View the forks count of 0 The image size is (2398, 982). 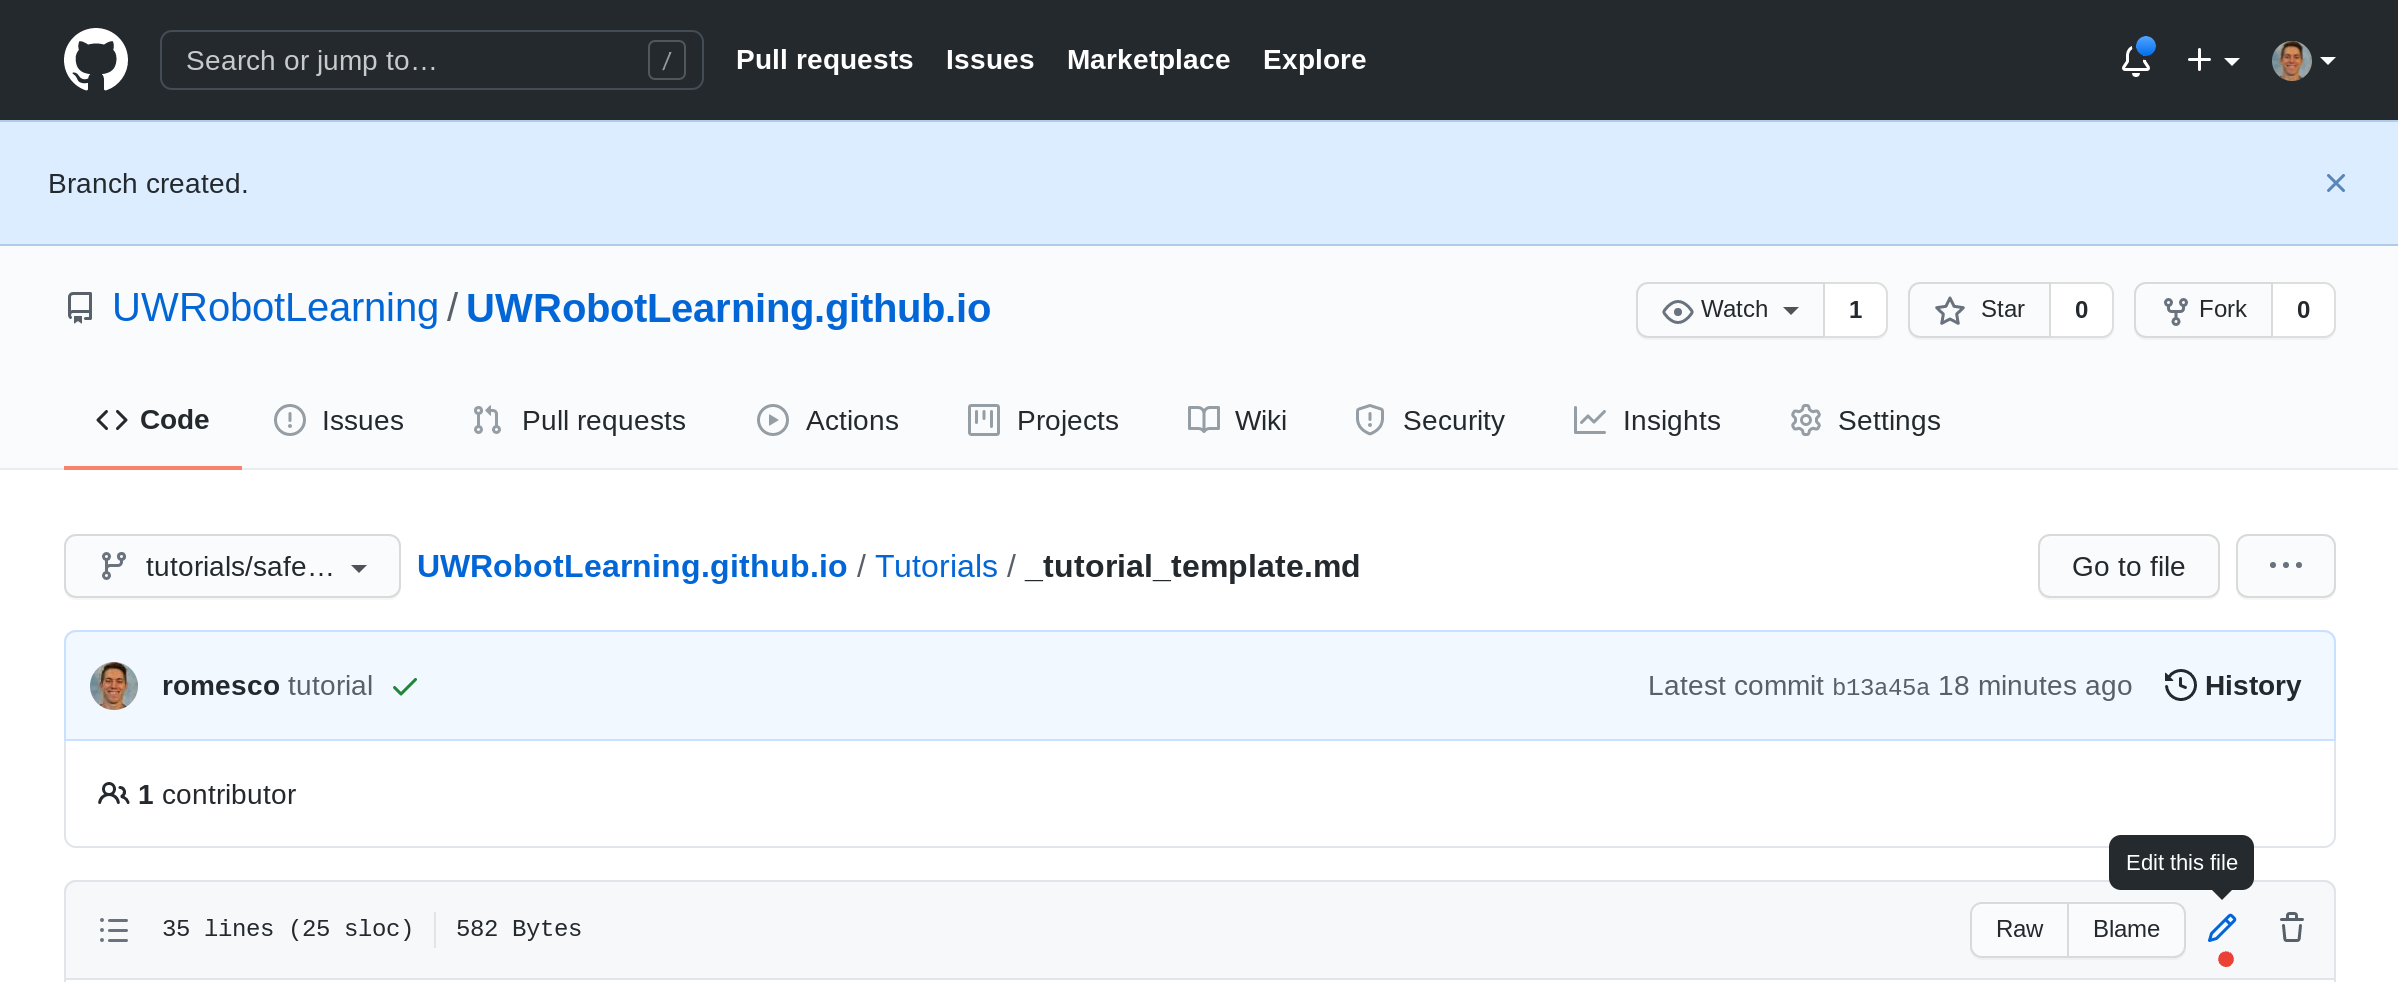tap(2303, 310)
